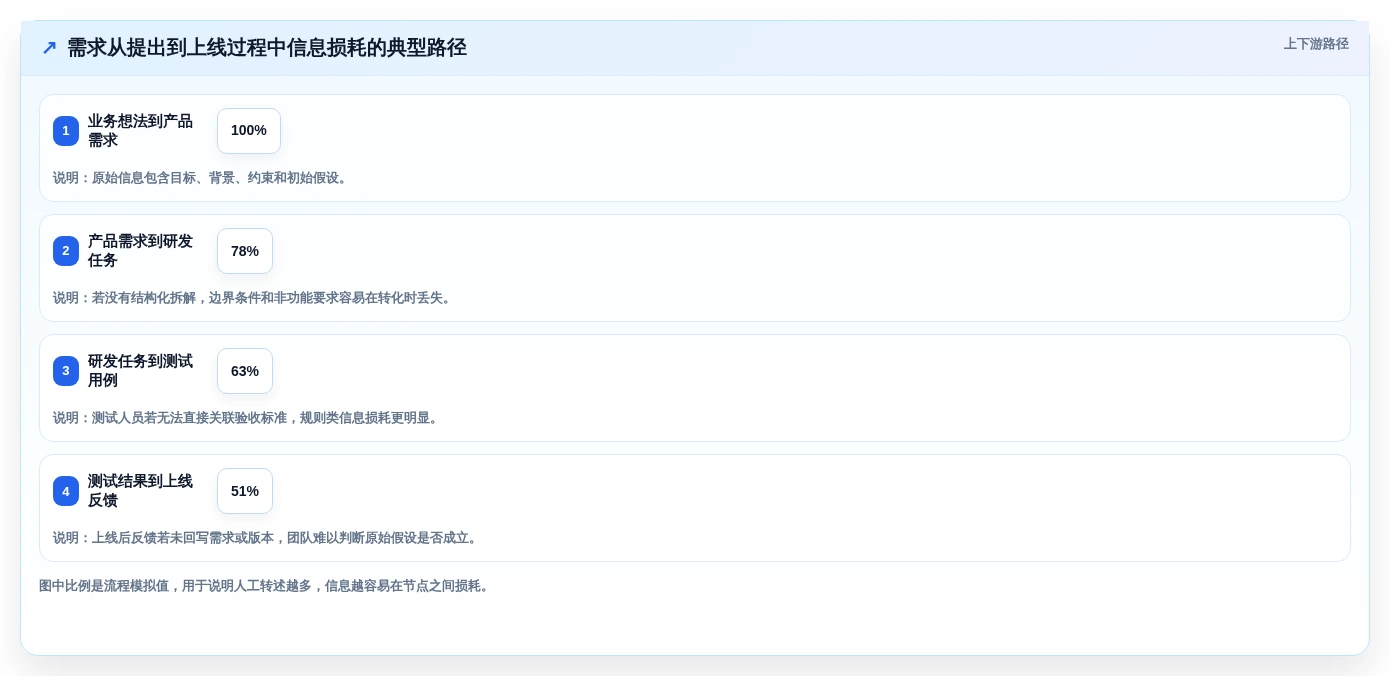1390x676 pixels.
Task: Click the arrow icon beside the title
Action: pyautogui.click(x=49, y=48)
